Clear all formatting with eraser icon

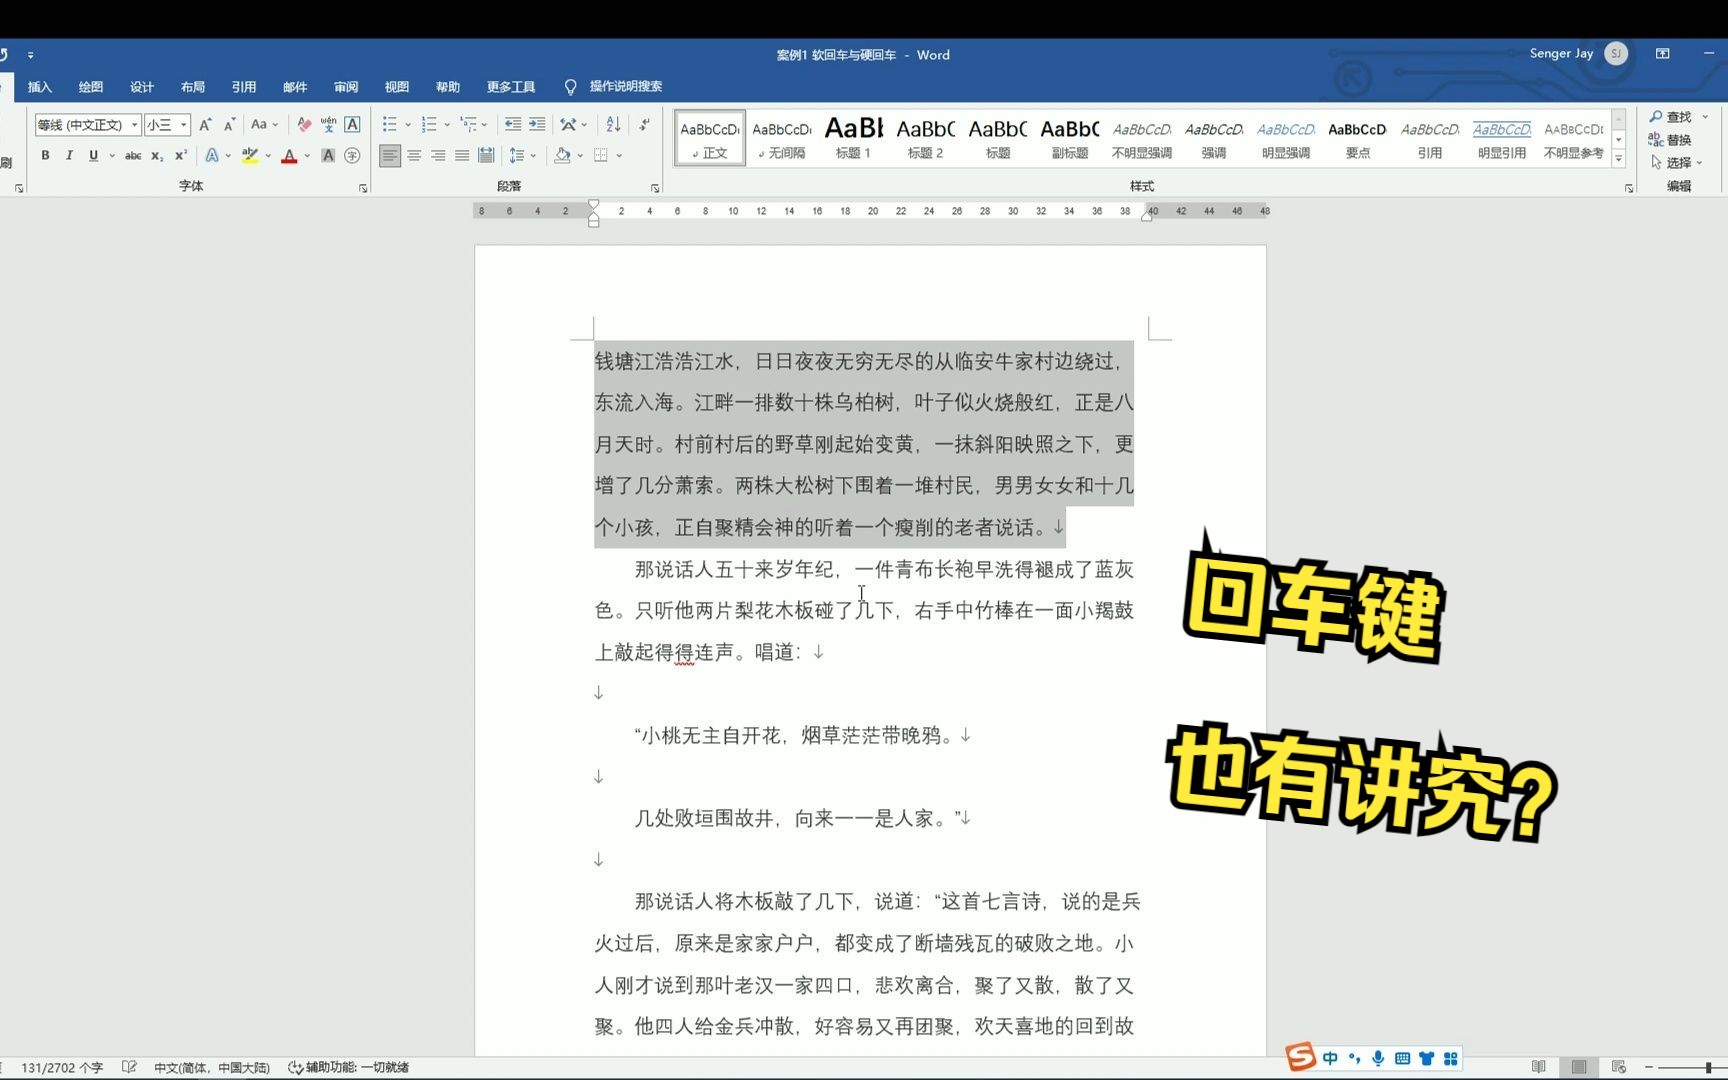coord(304,125)
